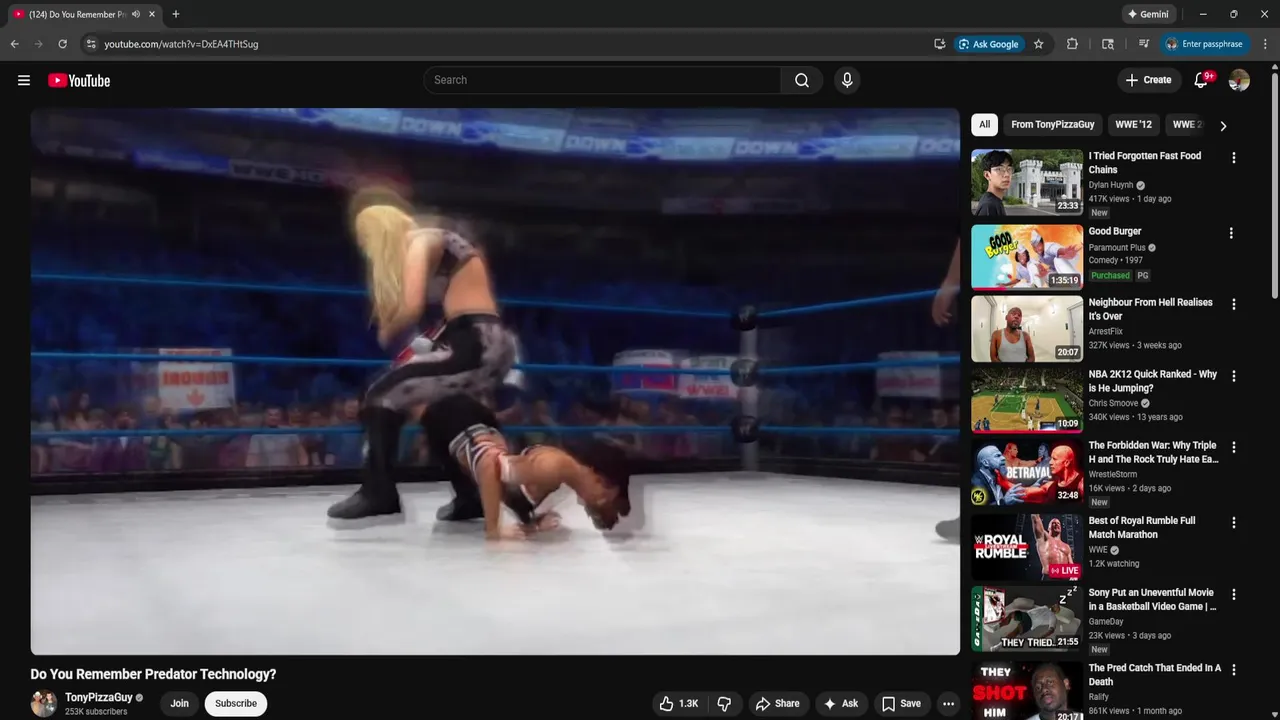
Task: Go to the YouTube home logo
Action: pyautogui.click(x=79, y=80)
